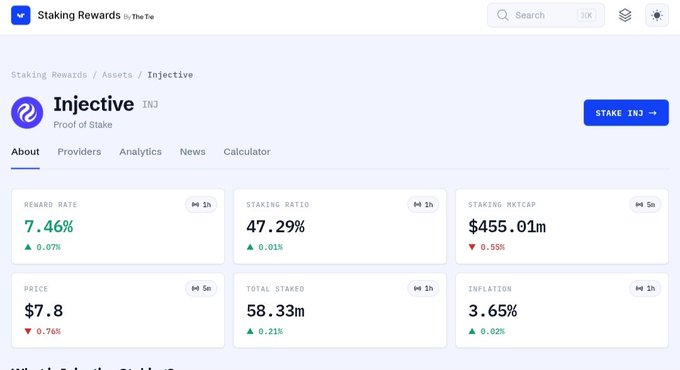Focus the Search input field
This screenshot has width=680, height=370.
coord(546,15)
